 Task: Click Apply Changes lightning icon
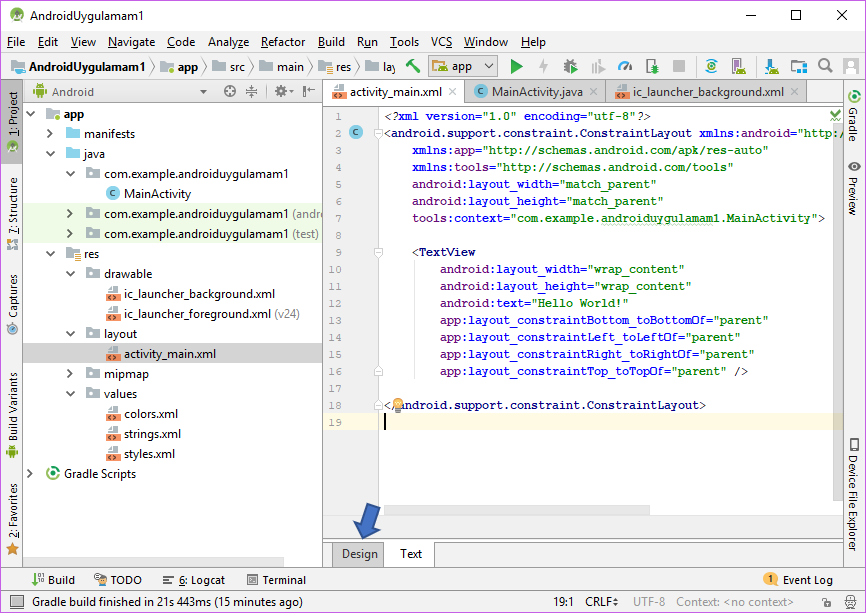pyautogui.click(x=543, y=67)
